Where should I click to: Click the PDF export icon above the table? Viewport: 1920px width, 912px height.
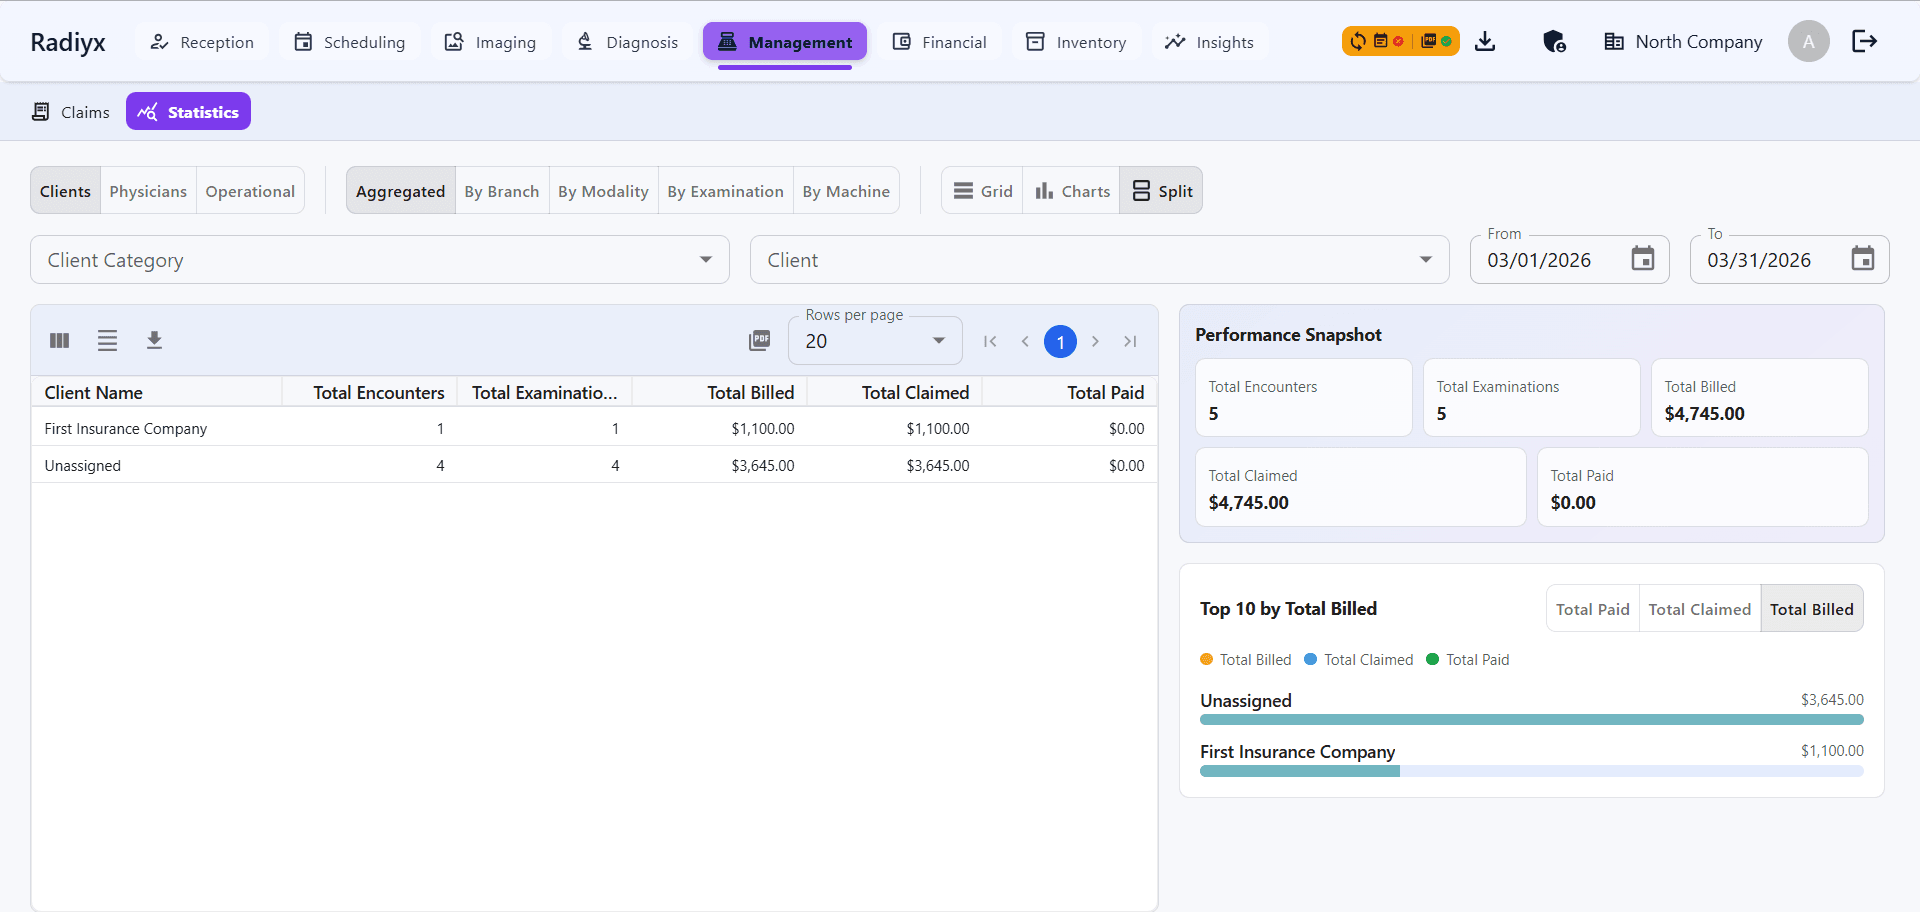(760, 341)
